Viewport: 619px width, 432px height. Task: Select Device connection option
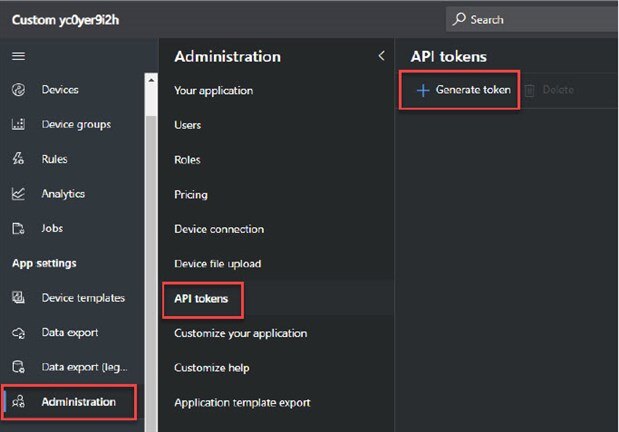(x=219, y=229)
